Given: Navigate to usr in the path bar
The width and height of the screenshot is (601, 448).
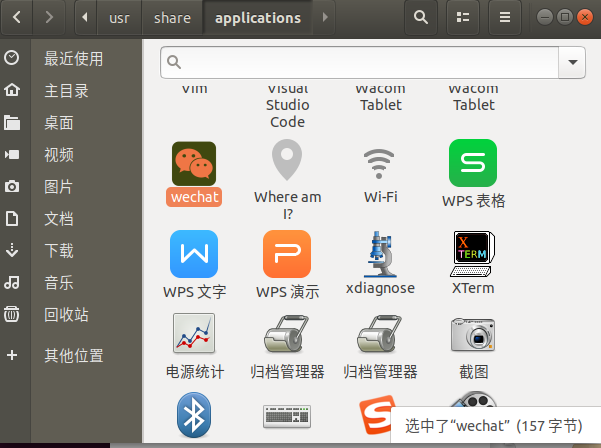Looking at the screenshot, I should tap(119, 18).
